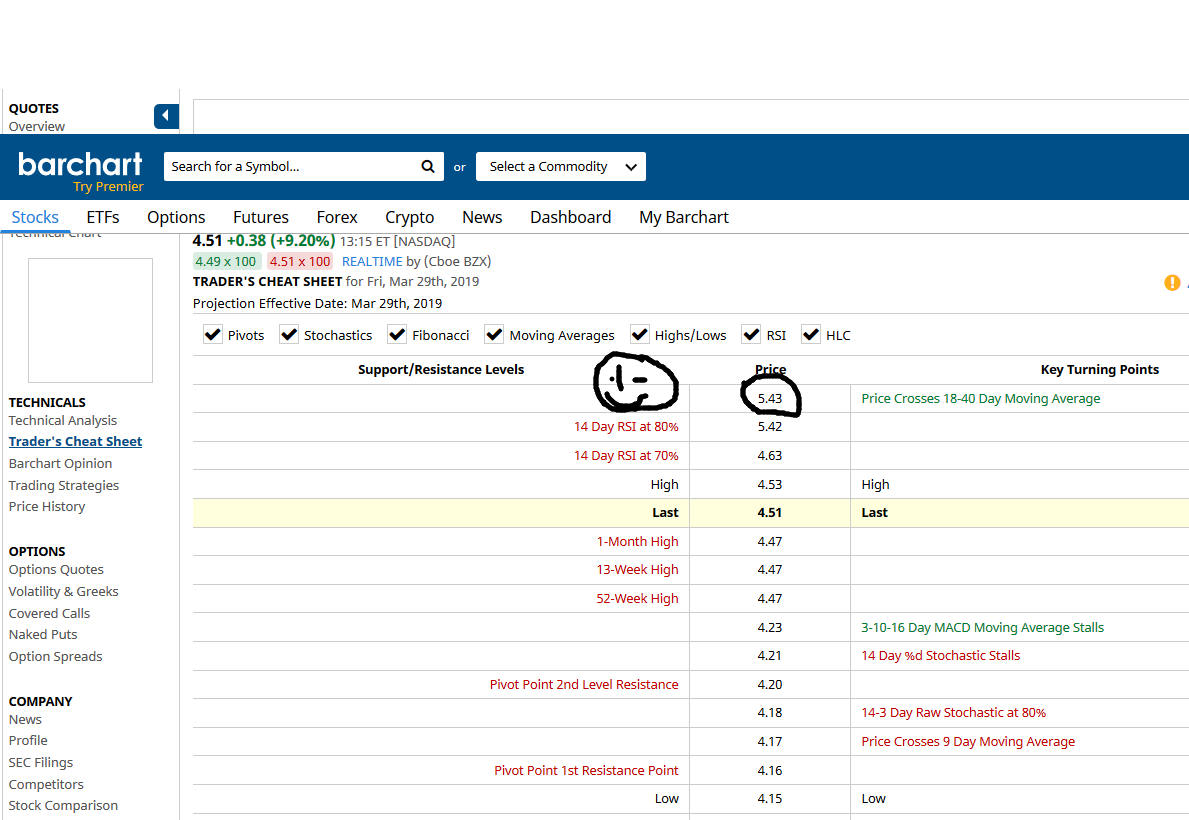Click the Try Premier link

tap(108, 187)
